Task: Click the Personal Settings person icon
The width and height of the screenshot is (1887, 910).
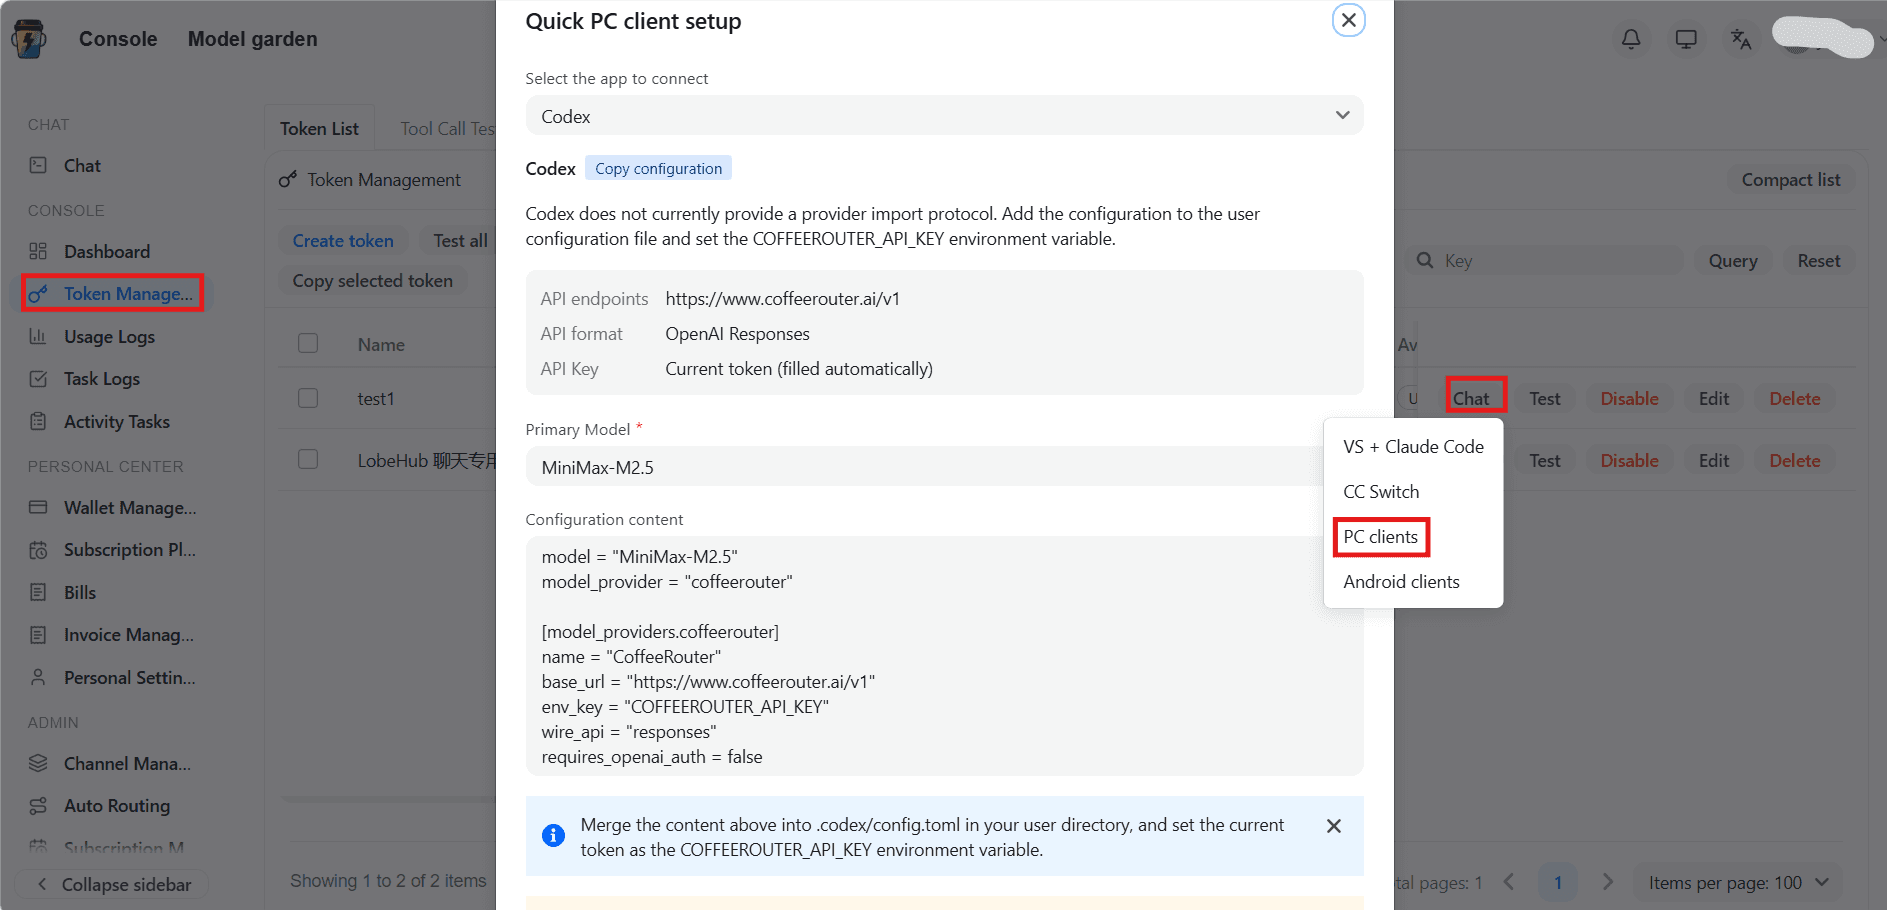Action: [x=38, y=677]
